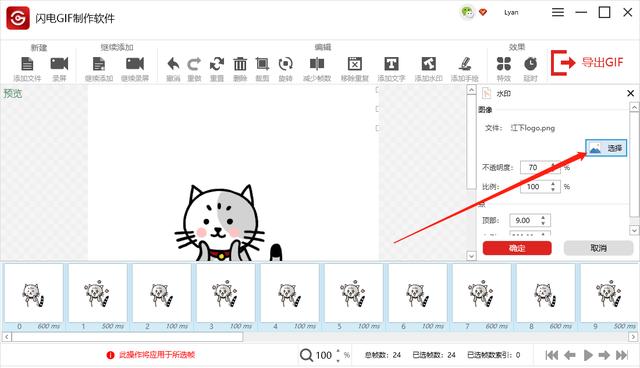This screenshot has width=640, height=368.
Task: Select frame 9 thumbnail (500 ms)
Action: coord(610,293)
